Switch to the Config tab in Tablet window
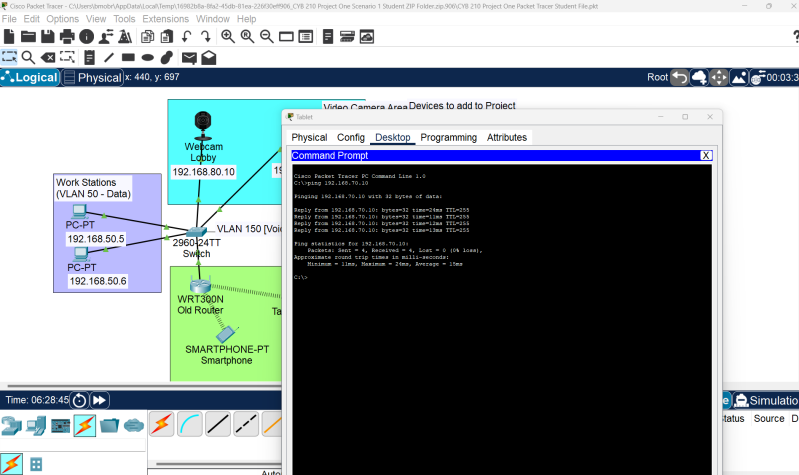The height and width of the screenshot is (475, 799). tap(350, 137)
